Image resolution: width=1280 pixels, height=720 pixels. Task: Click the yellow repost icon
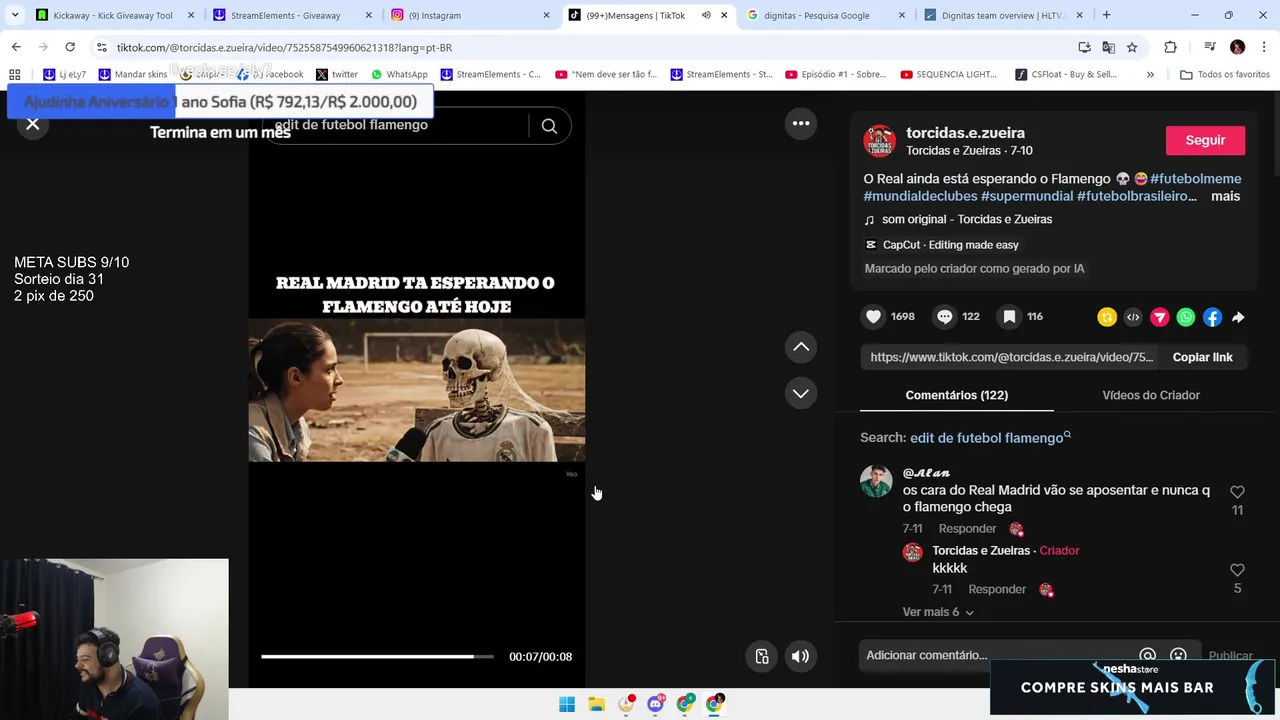click(x=1107, y=317)
